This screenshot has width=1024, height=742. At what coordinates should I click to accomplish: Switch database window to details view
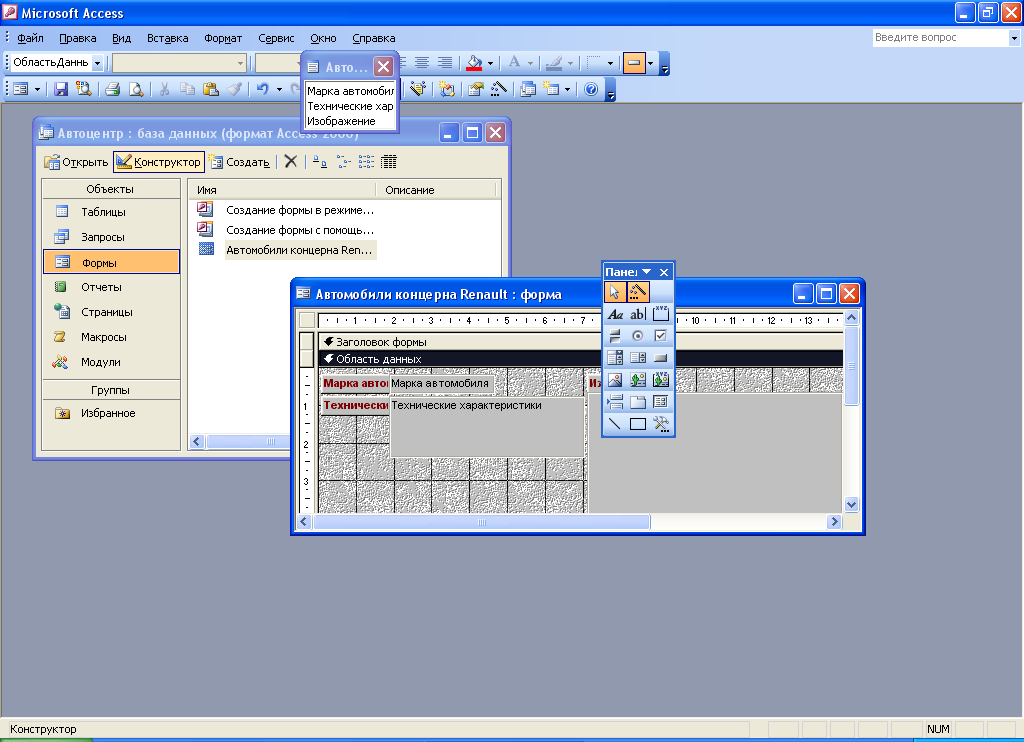coord(389,161)
